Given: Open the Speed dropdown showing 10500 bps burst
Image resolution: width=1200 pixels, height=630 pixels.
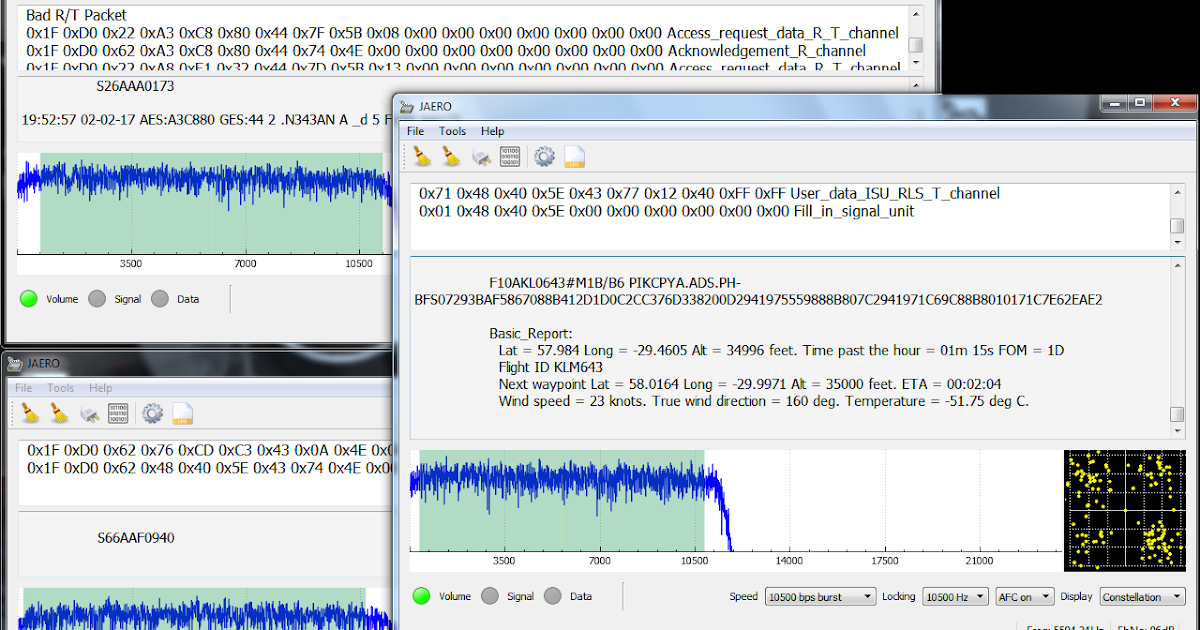Looking at the screenshot, I should [820, 596].
